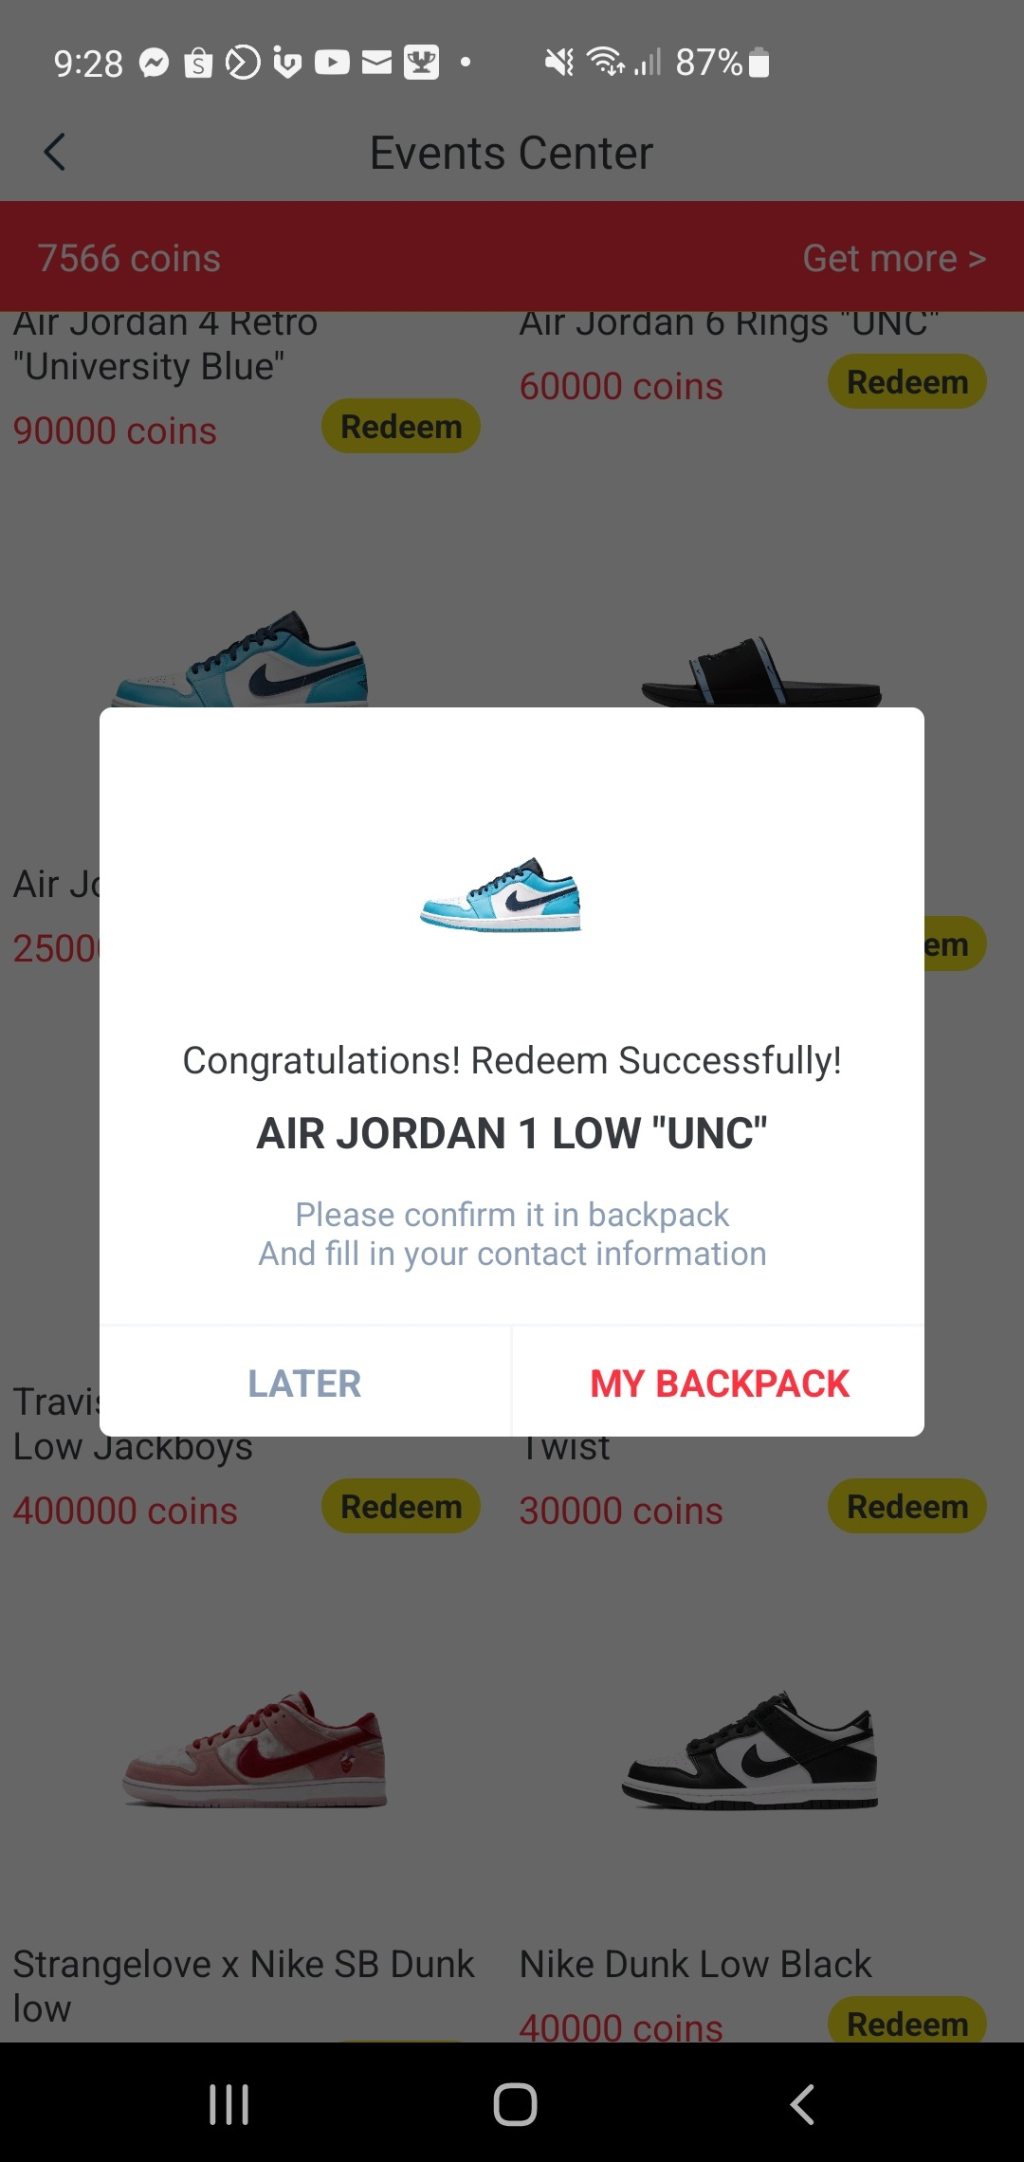
Task: Select the Strangelove x Nike SB Dunk image
Action: pyautogui.click(x=255, y=1748)
